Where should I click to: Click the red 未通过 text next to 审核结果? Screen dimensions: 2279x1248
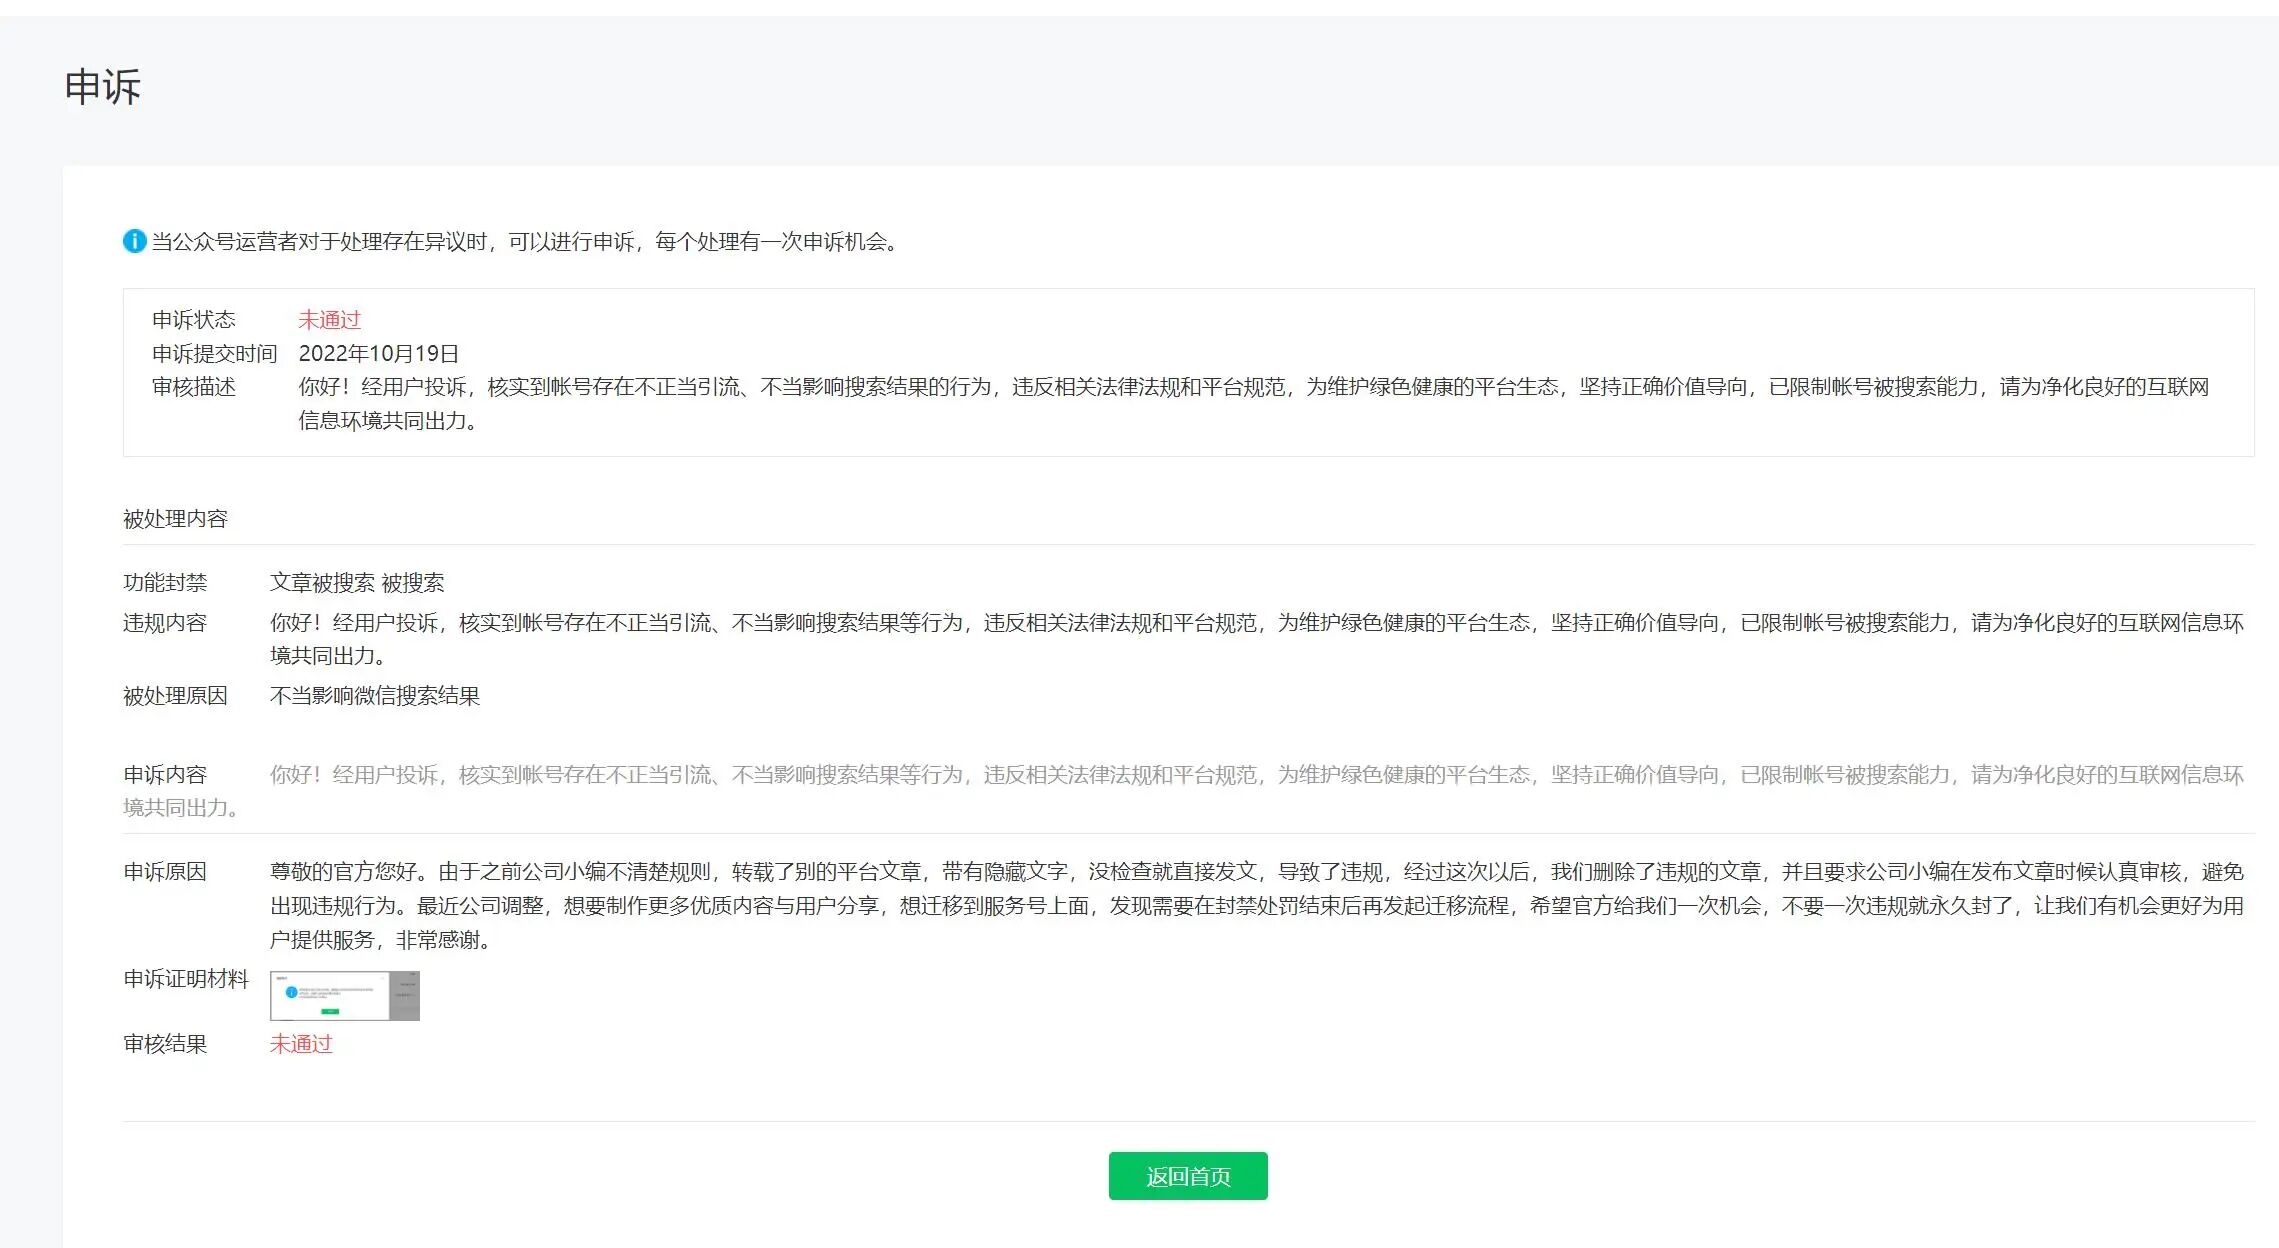[x=301, y=1044]
